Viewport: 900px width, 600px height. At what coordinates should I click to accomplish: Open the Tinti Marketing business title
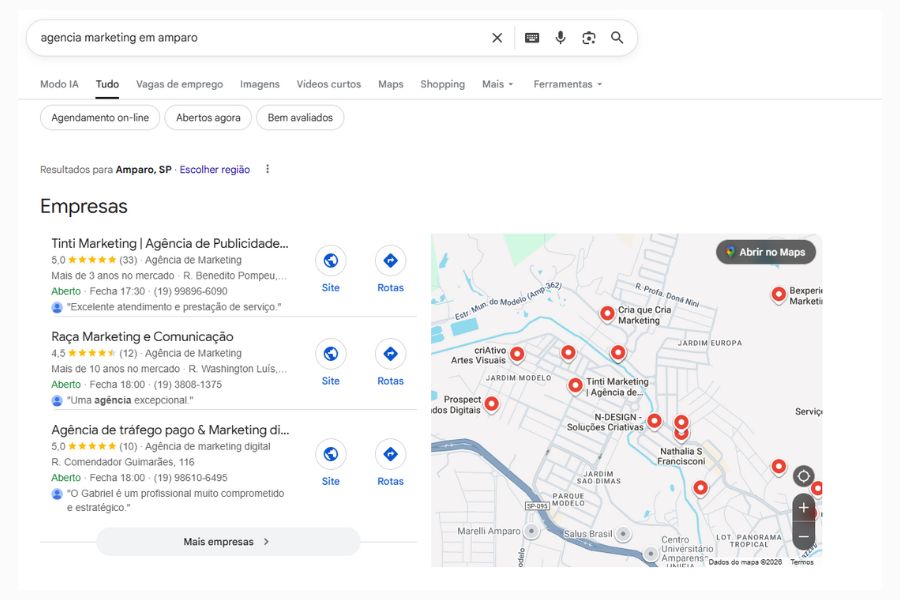[170, 243]
